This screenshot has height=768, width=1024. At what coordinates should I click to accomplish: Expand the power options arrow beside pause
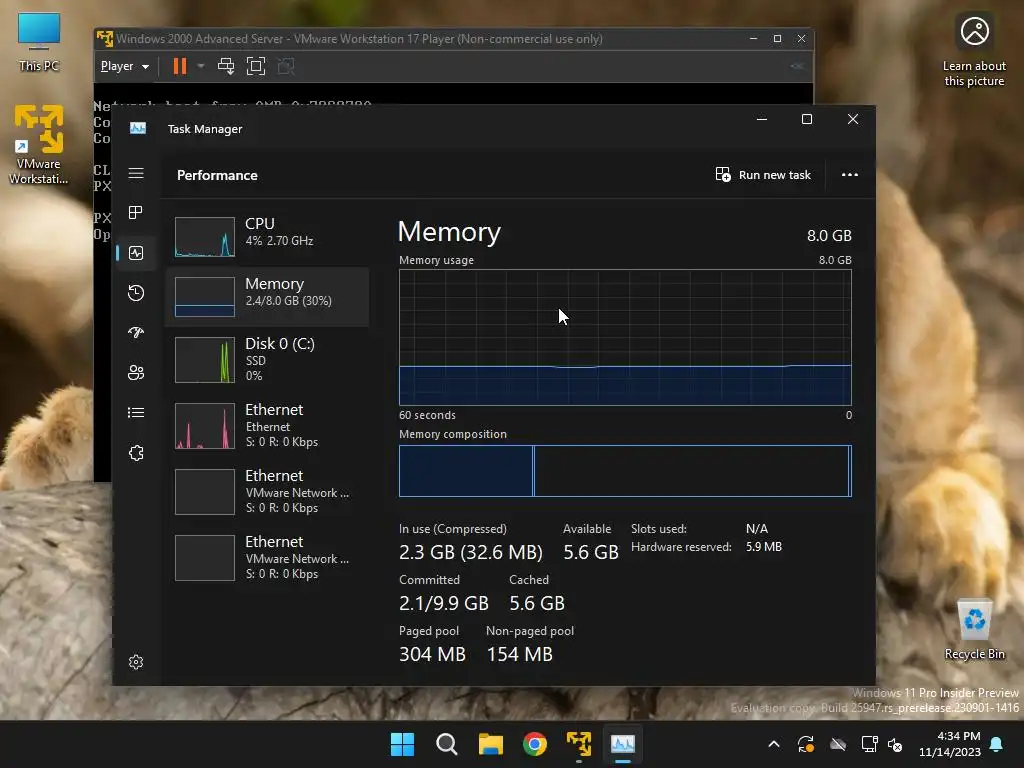[x=200, y=66]
